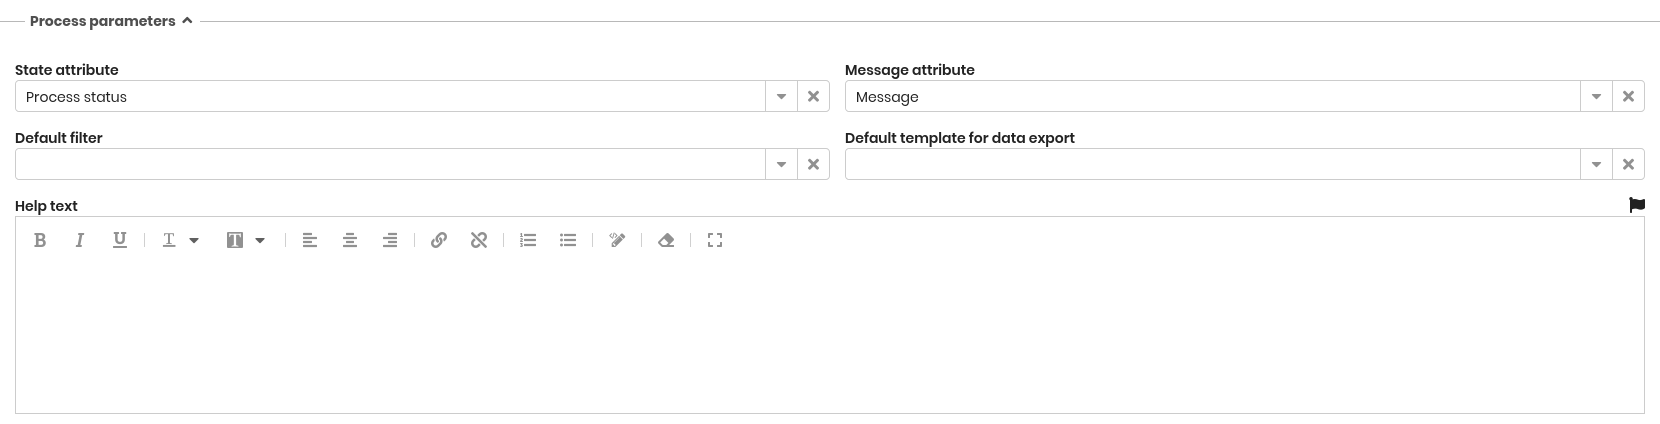The width and height of the screenshot is (1660, 424).
Task: Toggle bold formatting in Help text
Action: [40, 240]
